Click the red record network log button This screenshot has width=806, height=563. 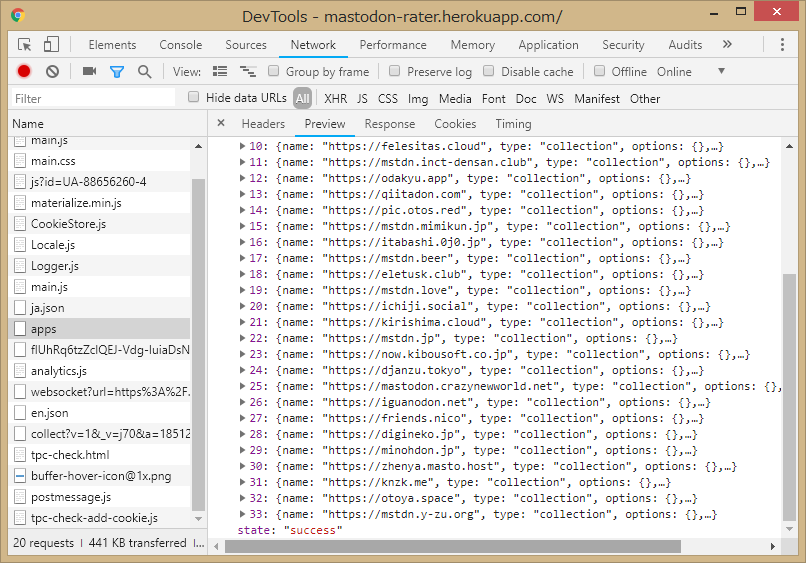tap(24, 71)
